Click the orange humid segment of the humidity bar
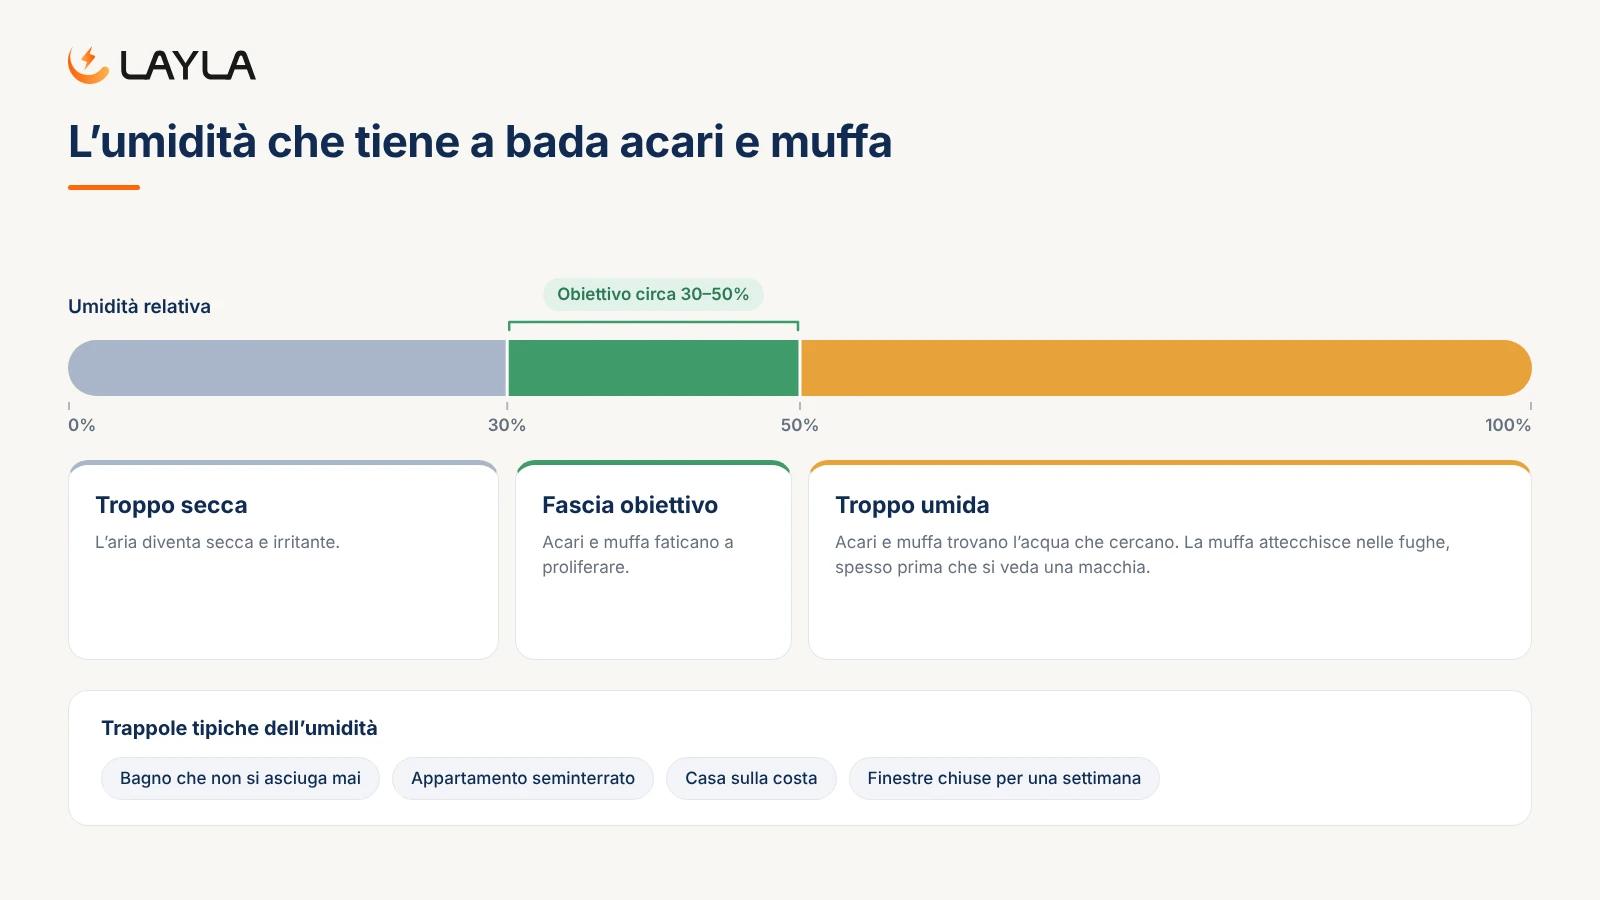 [1166, 368]
